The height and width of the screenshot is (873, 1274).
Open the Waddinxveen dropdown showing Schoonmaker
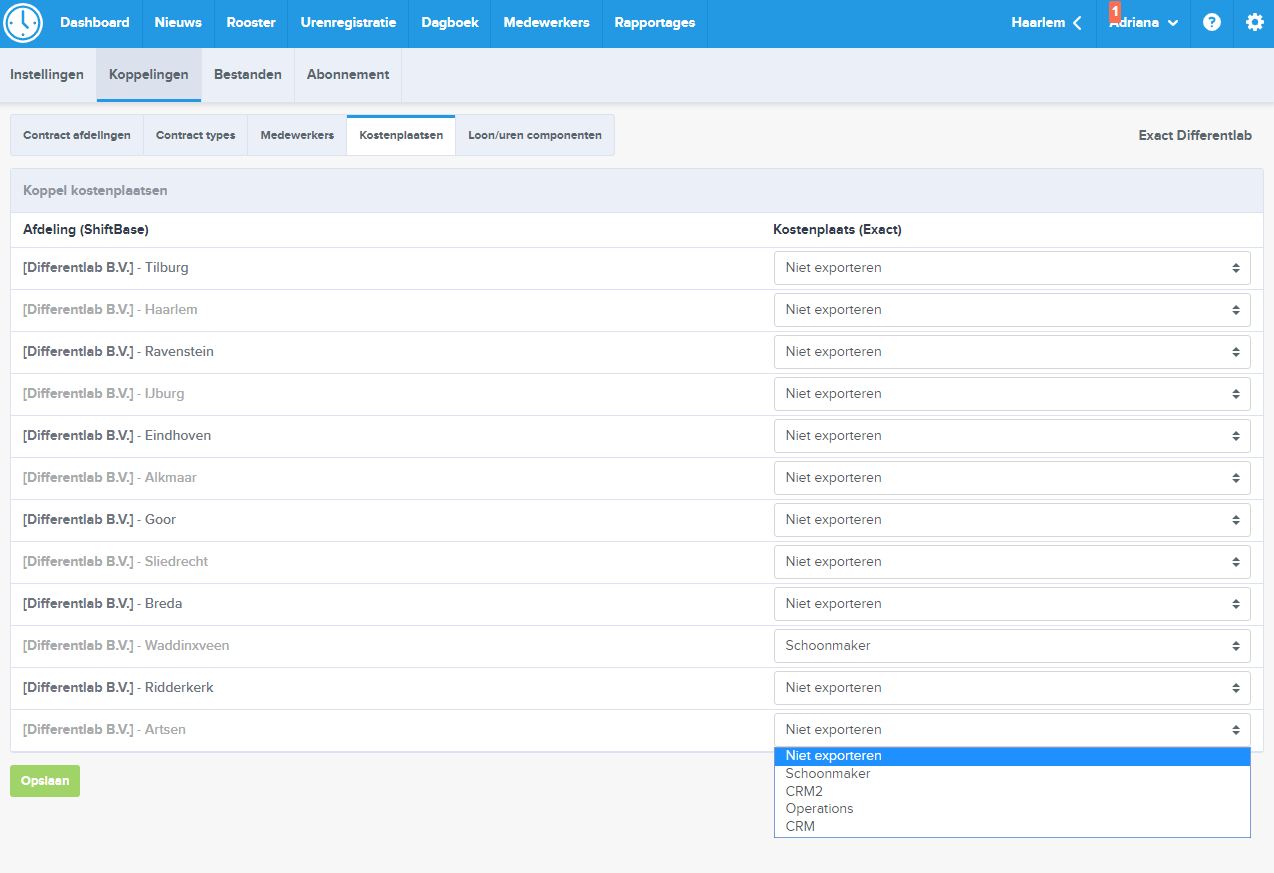[x=1012, y=646]
